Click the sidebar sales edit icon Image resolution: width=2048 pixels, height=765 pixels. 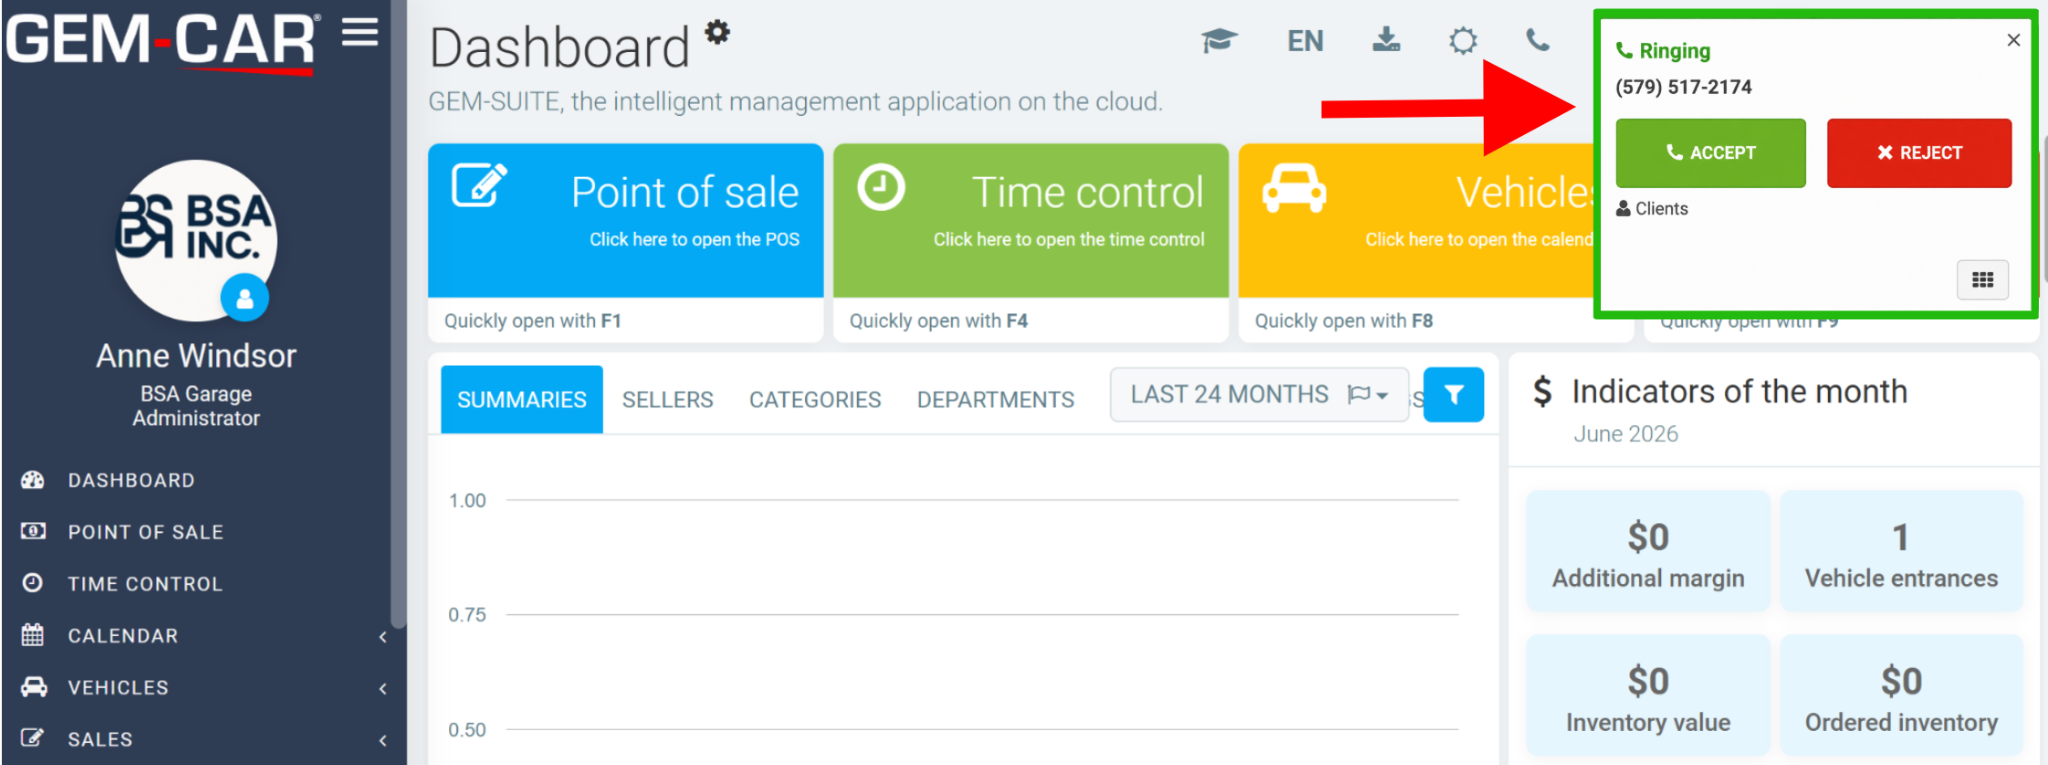point(33,738)
